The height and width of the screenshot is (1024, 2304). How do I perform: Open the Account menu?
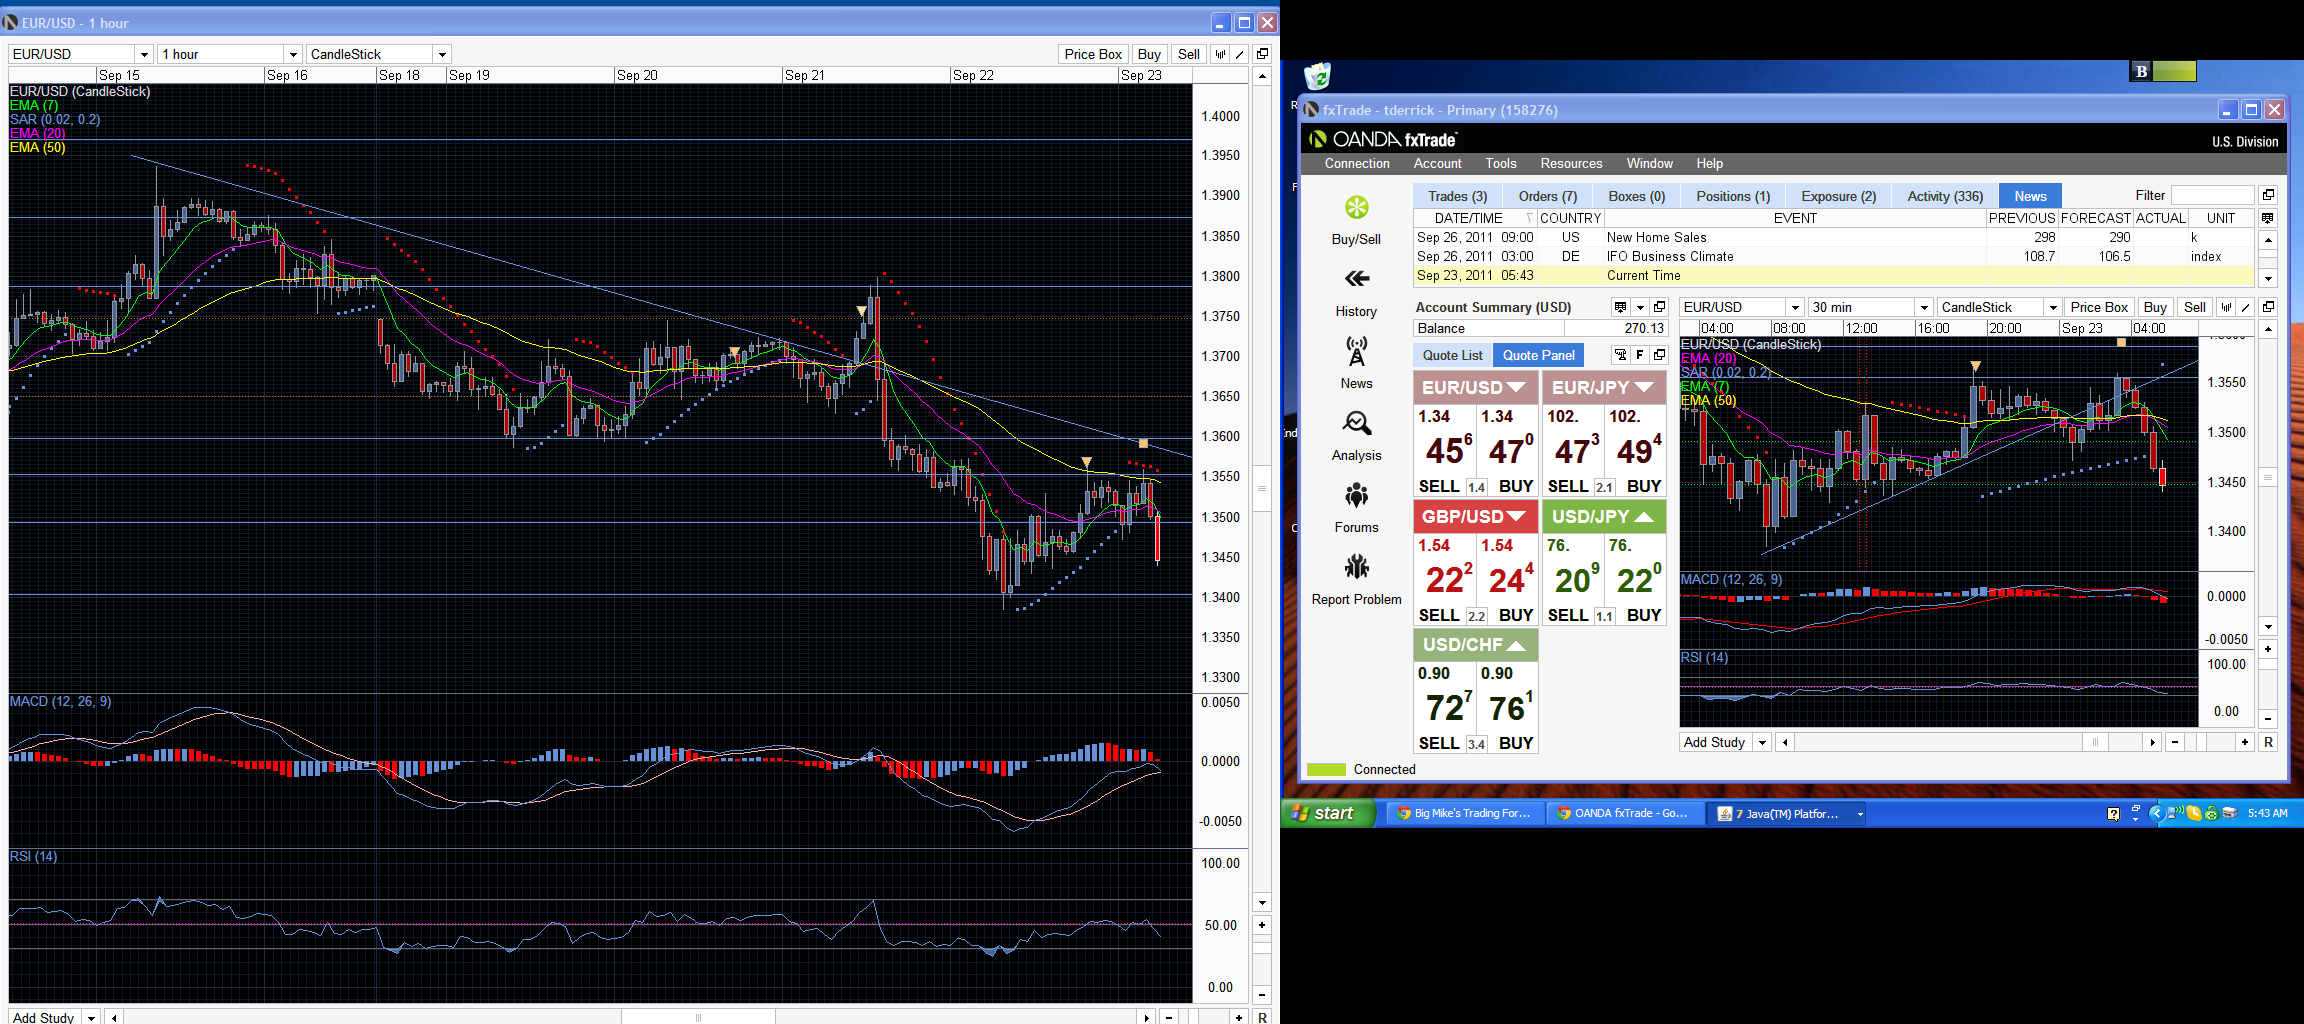pyautogui.click(x=1437, y=163)
